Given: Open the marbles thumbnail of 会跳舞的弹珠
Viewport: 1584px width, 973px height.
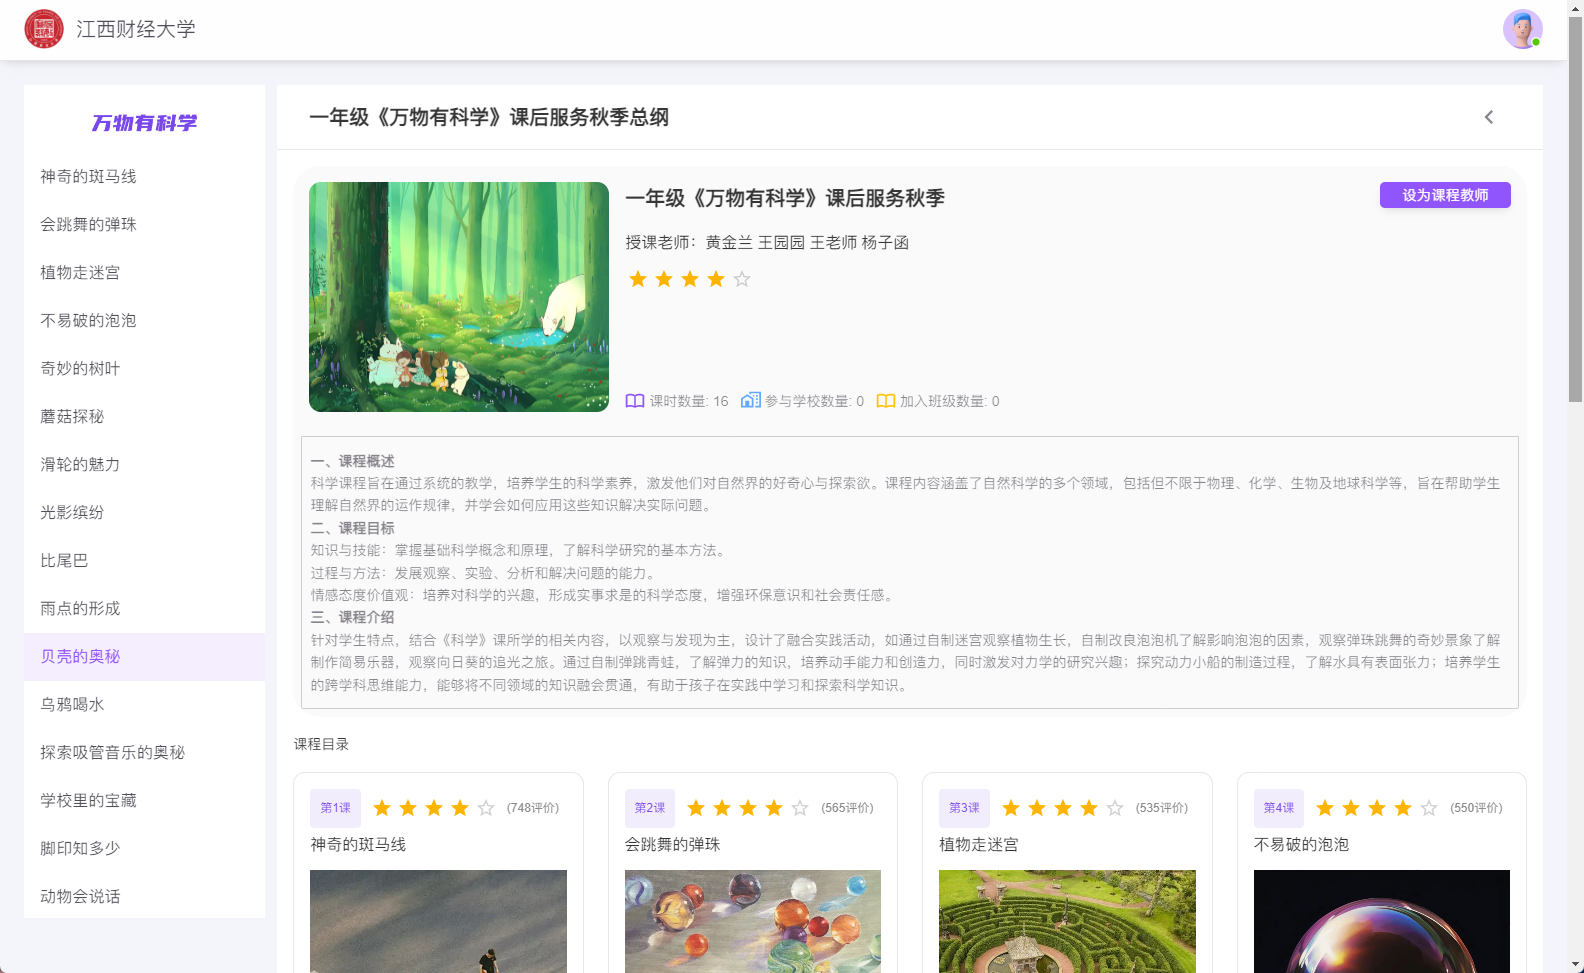Looking at the screenshot, I should tap(753, 921).
